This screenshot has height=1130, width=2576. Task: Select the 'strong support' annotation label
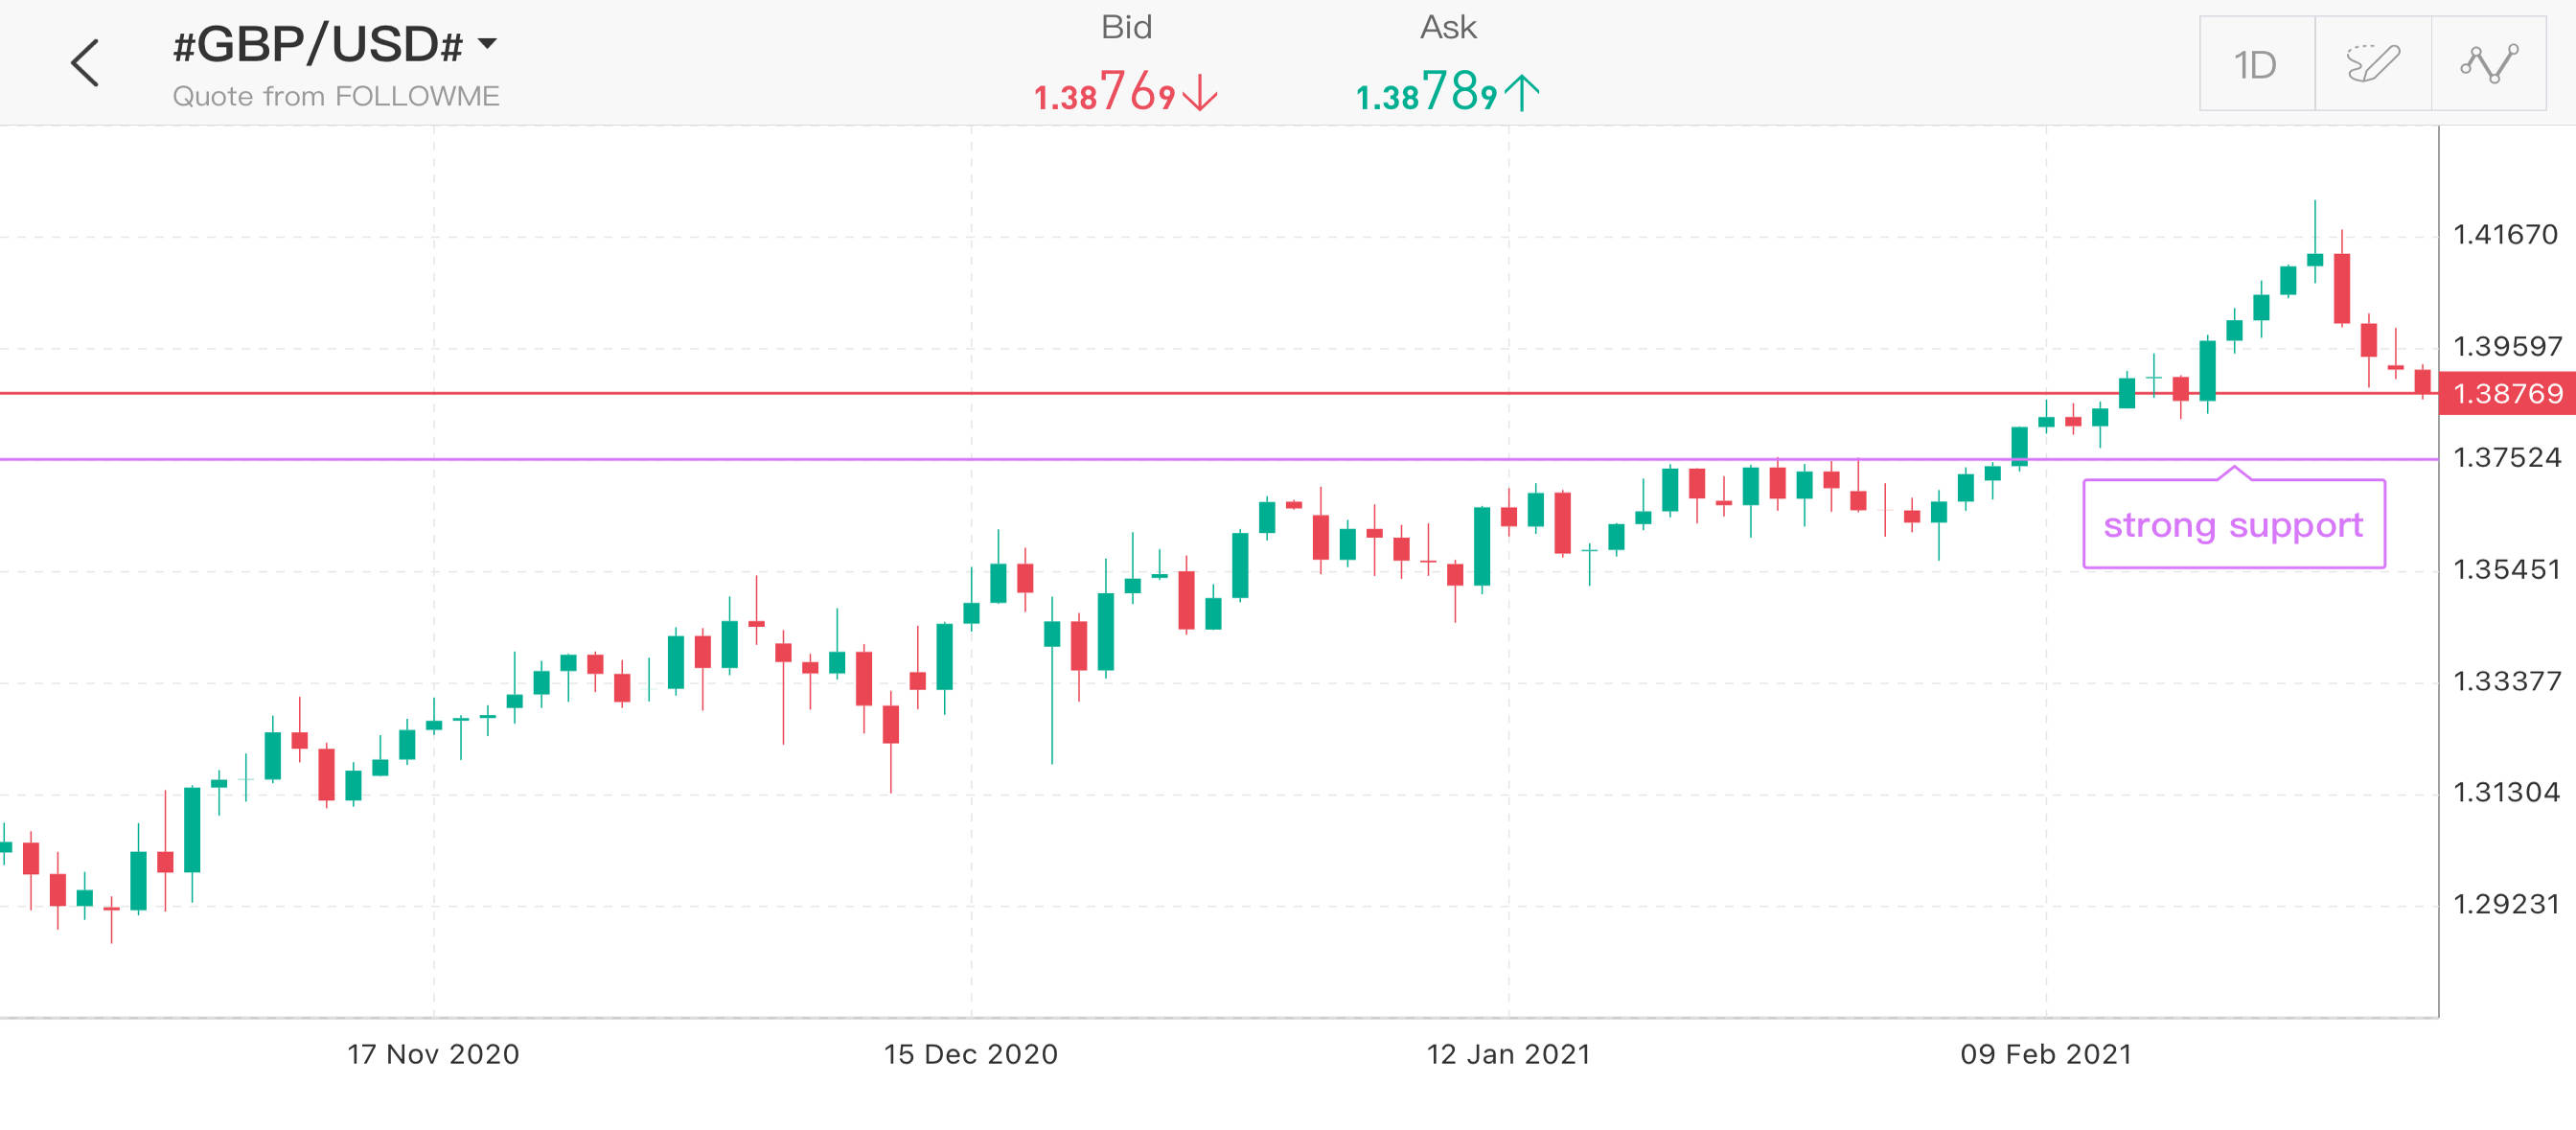(2233, 525)
